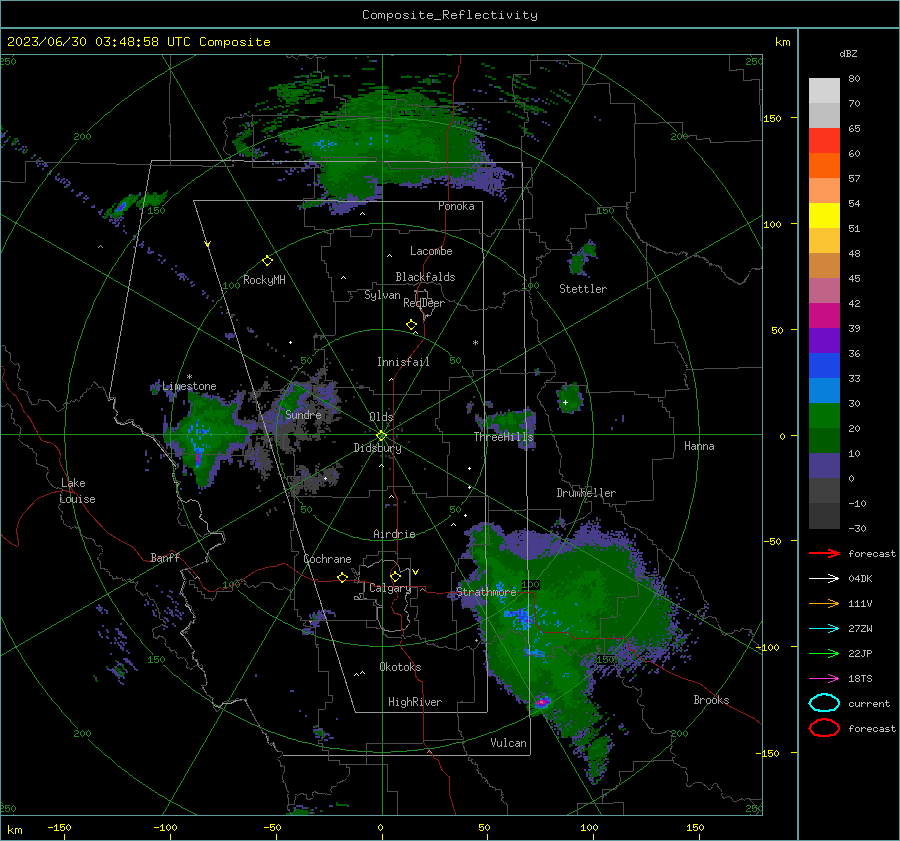Select the orange 111V arrow legend icon

click(x=824, y=603)
